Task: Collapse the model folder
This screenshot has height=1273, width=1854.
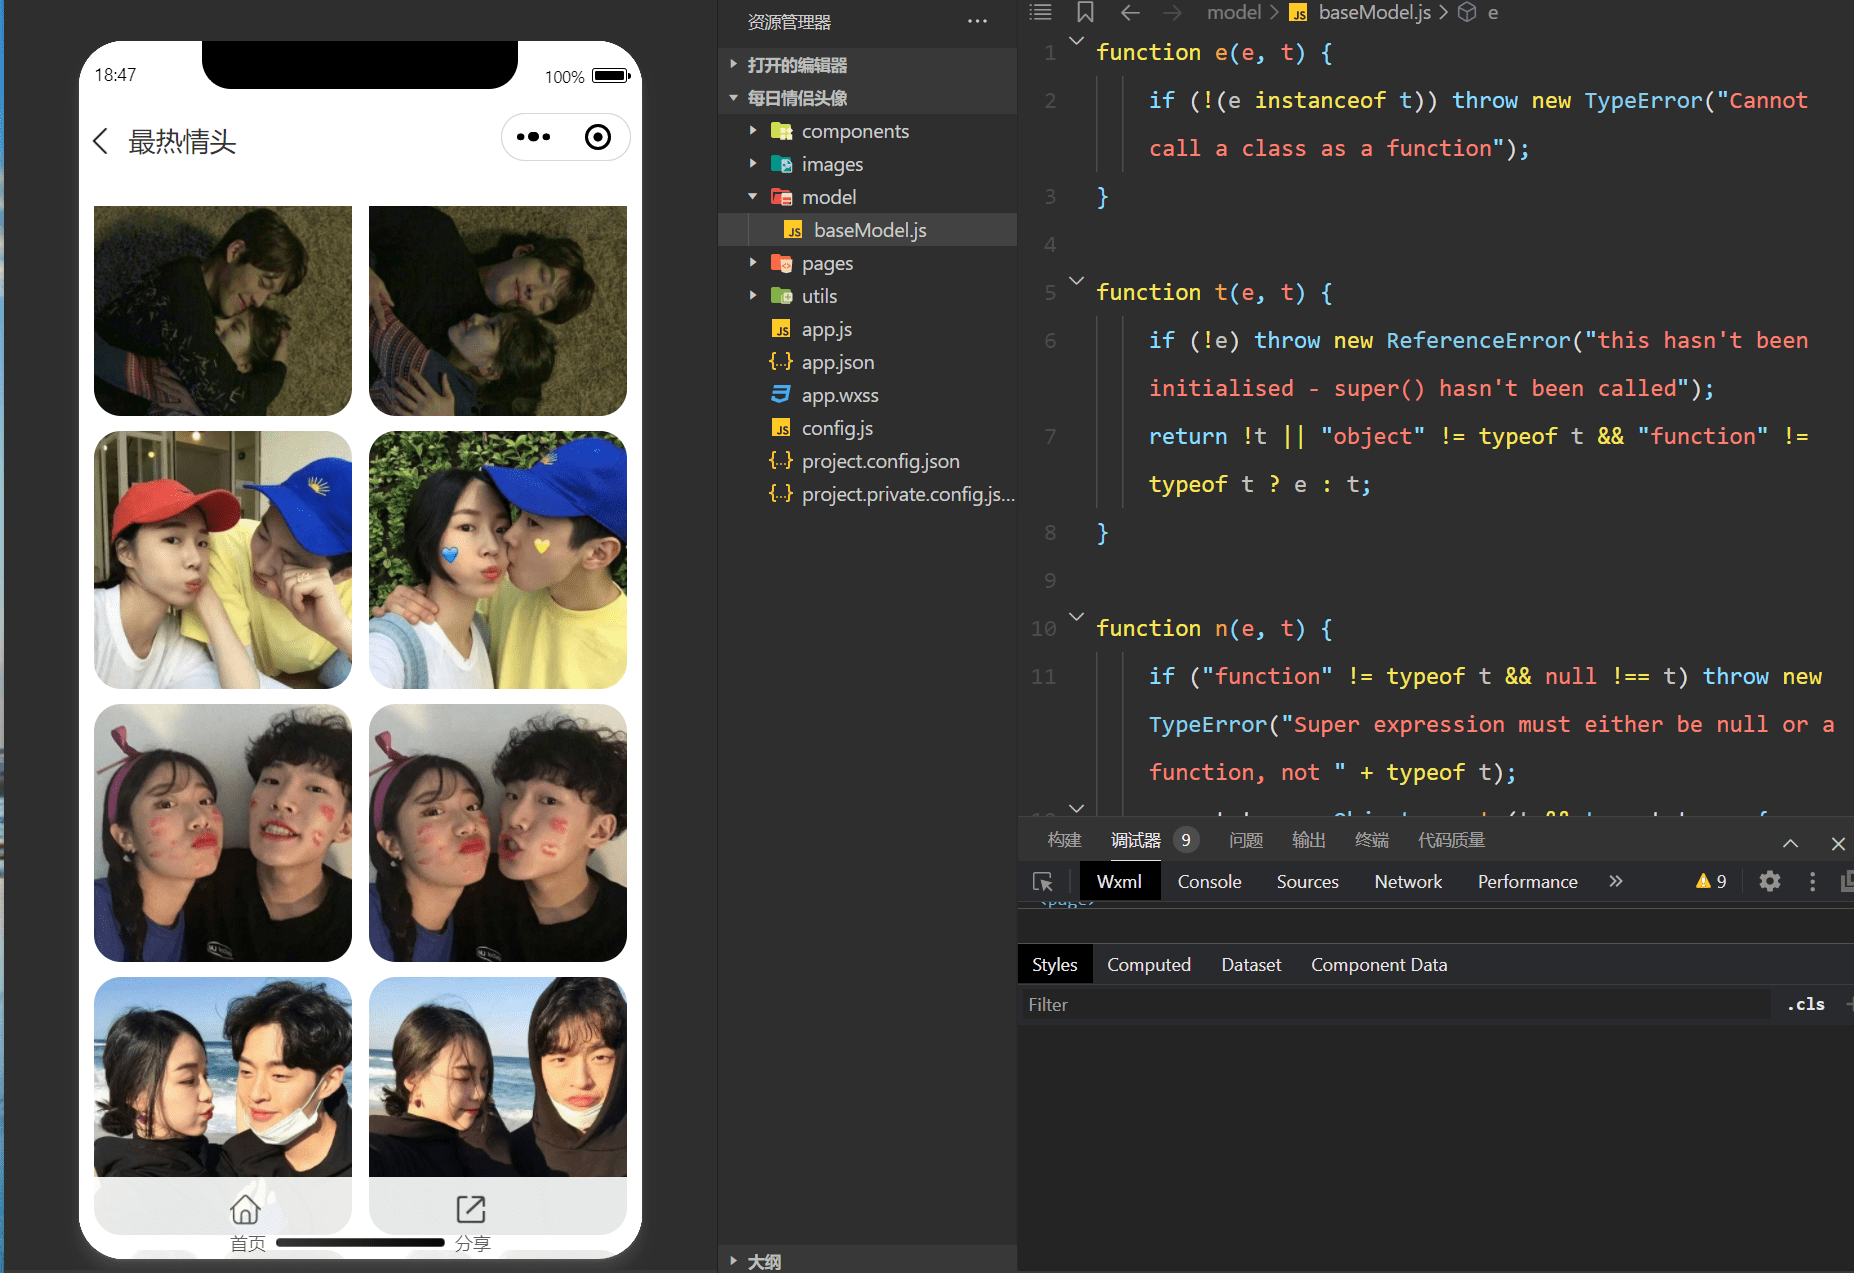Action: tap(828, 197)
